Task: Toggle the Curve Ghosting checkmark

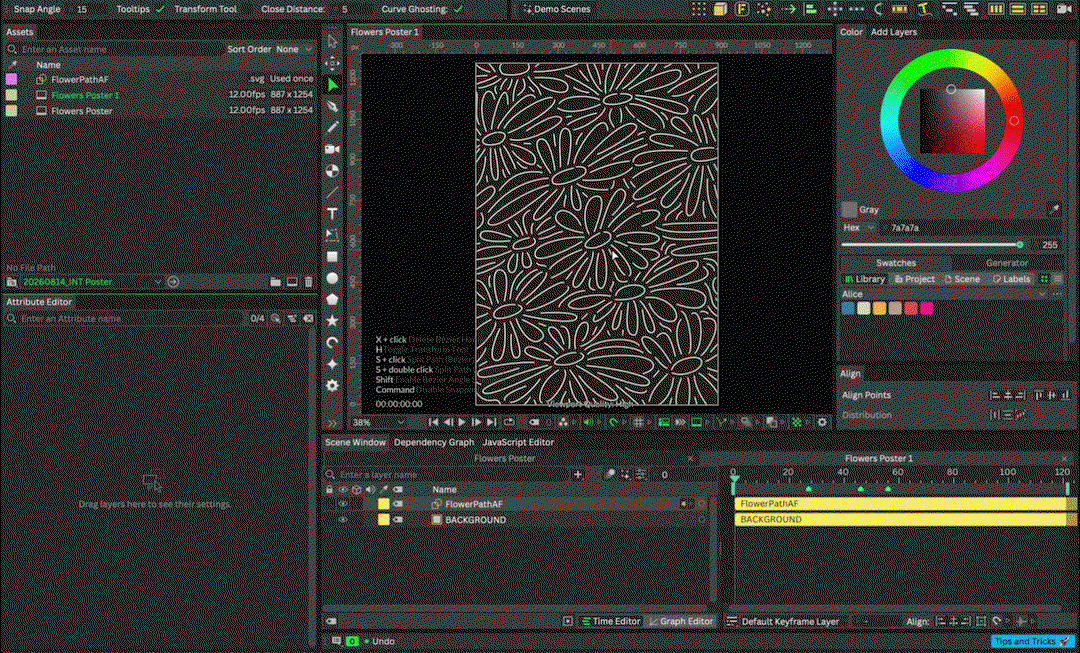Action: pos(459,9)
